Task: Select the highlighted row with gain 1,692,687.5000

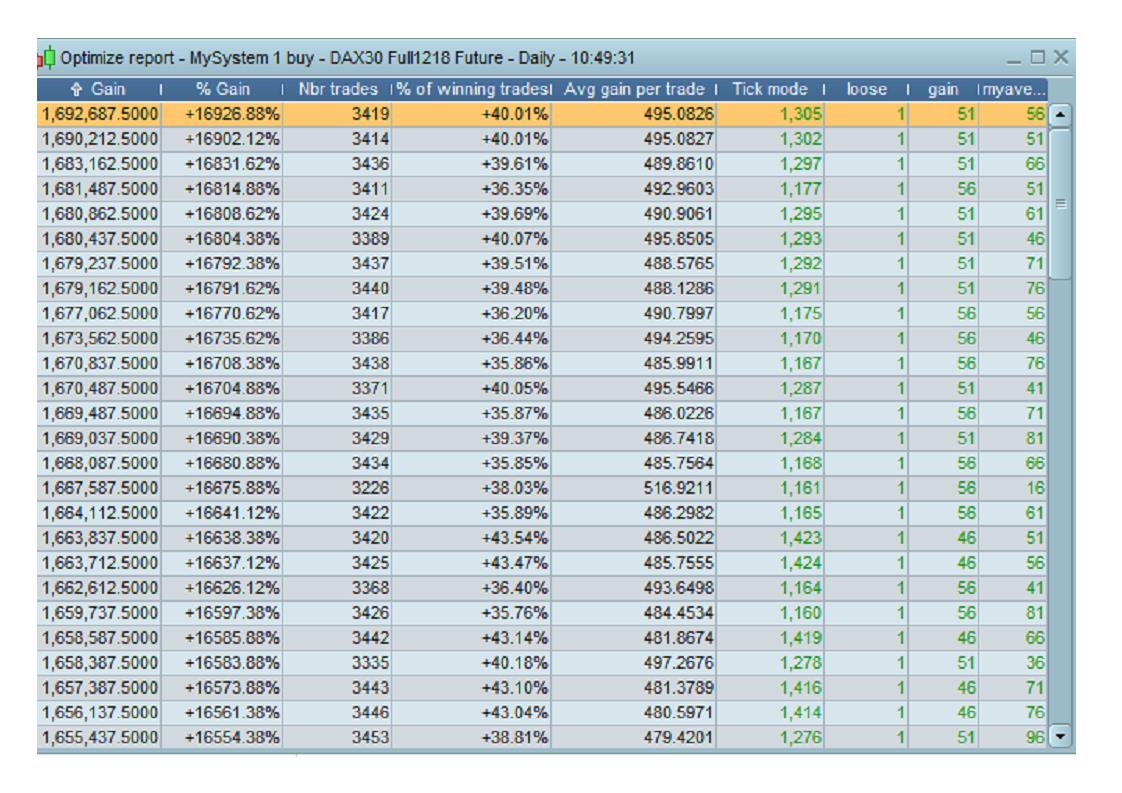Action: point(542,115)
